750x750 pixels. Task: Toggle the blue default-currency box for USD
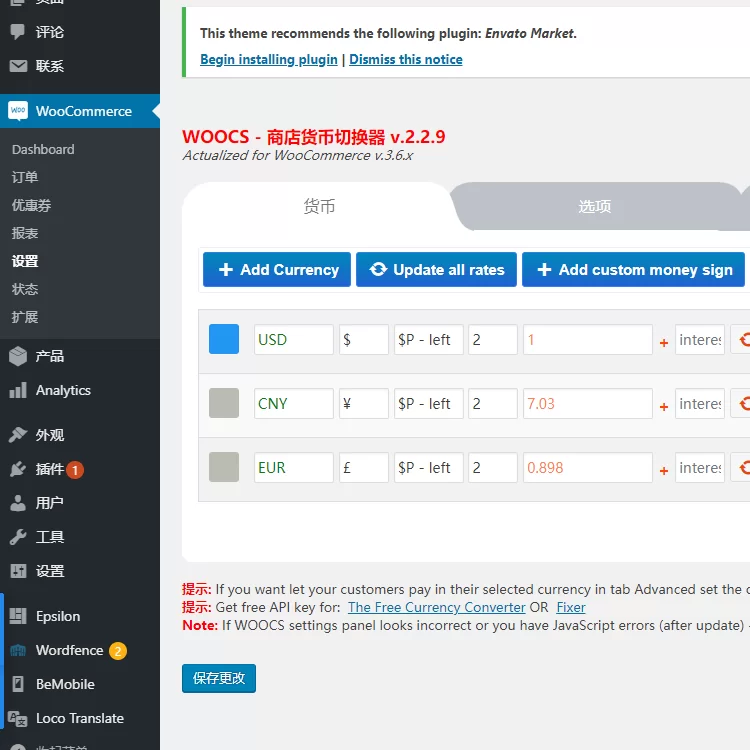pyautogui.click(x=224, y=339)
